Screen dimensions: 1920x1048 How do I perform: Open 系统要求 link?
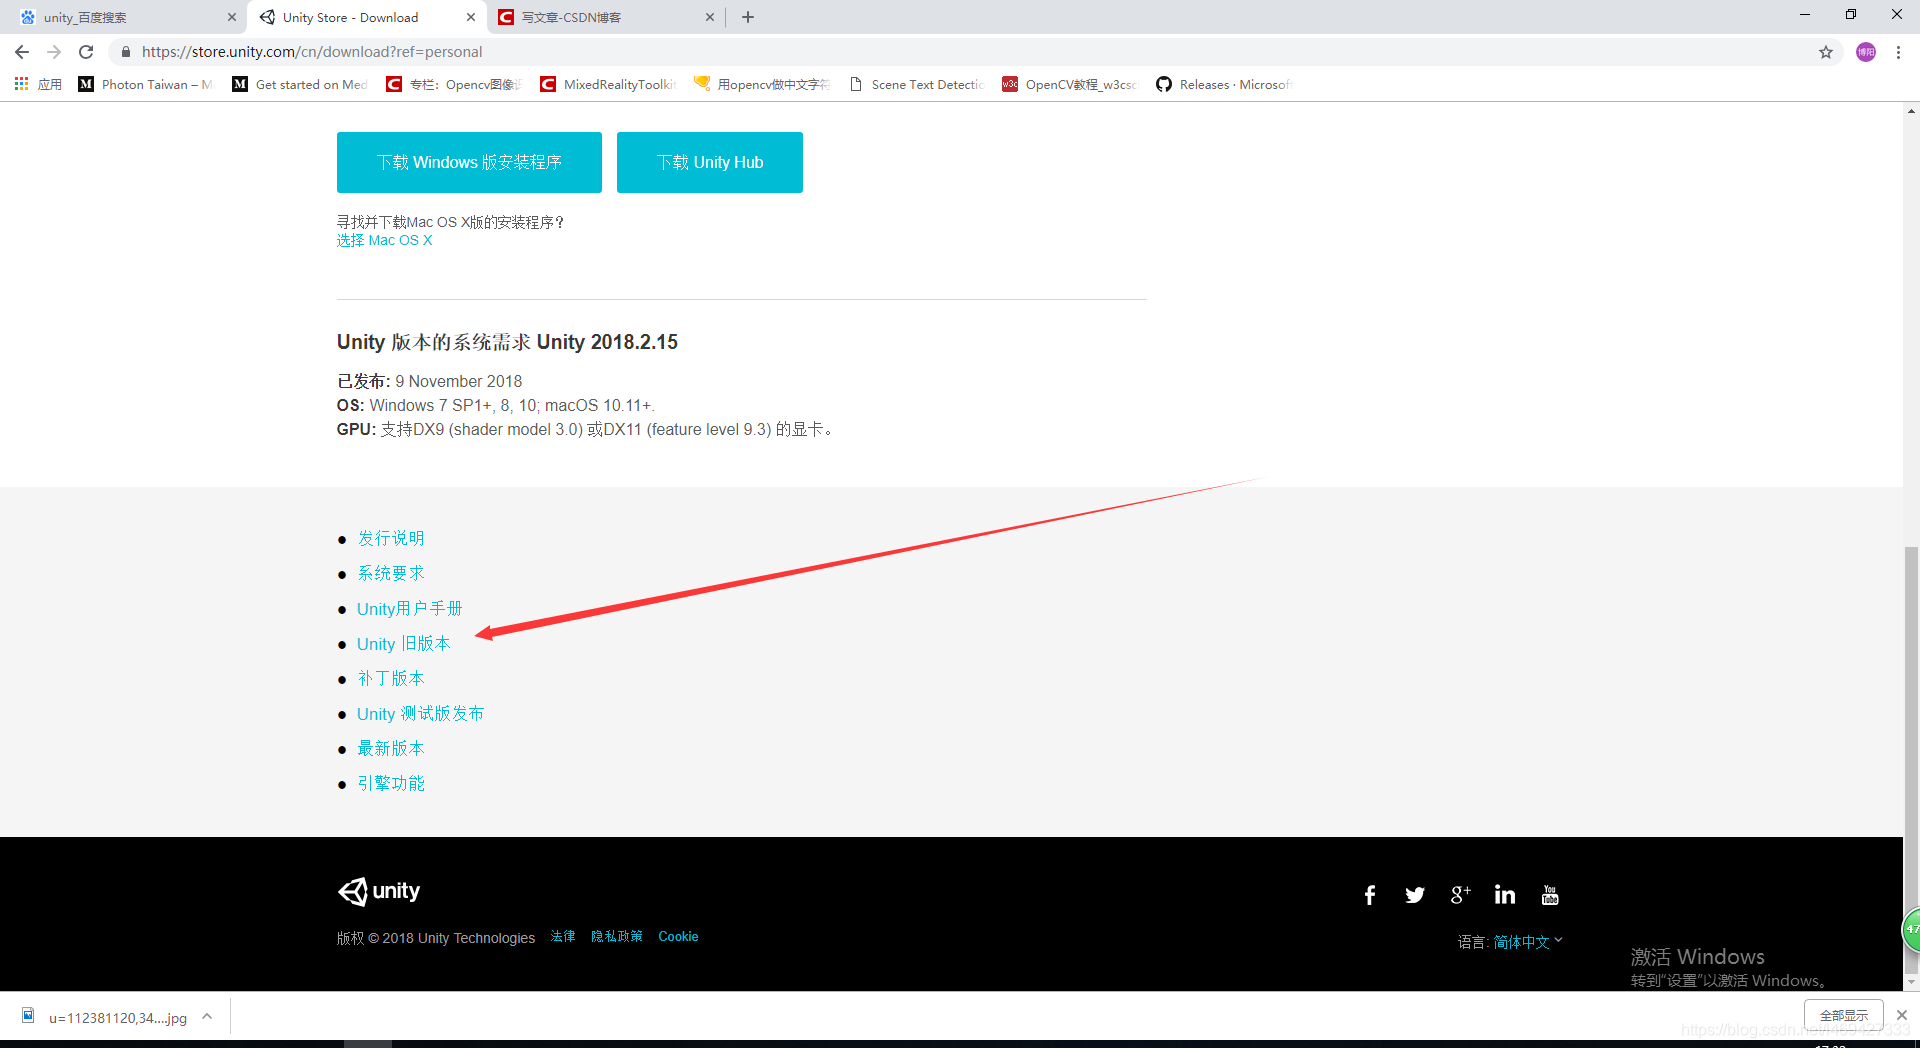point(391,573)
